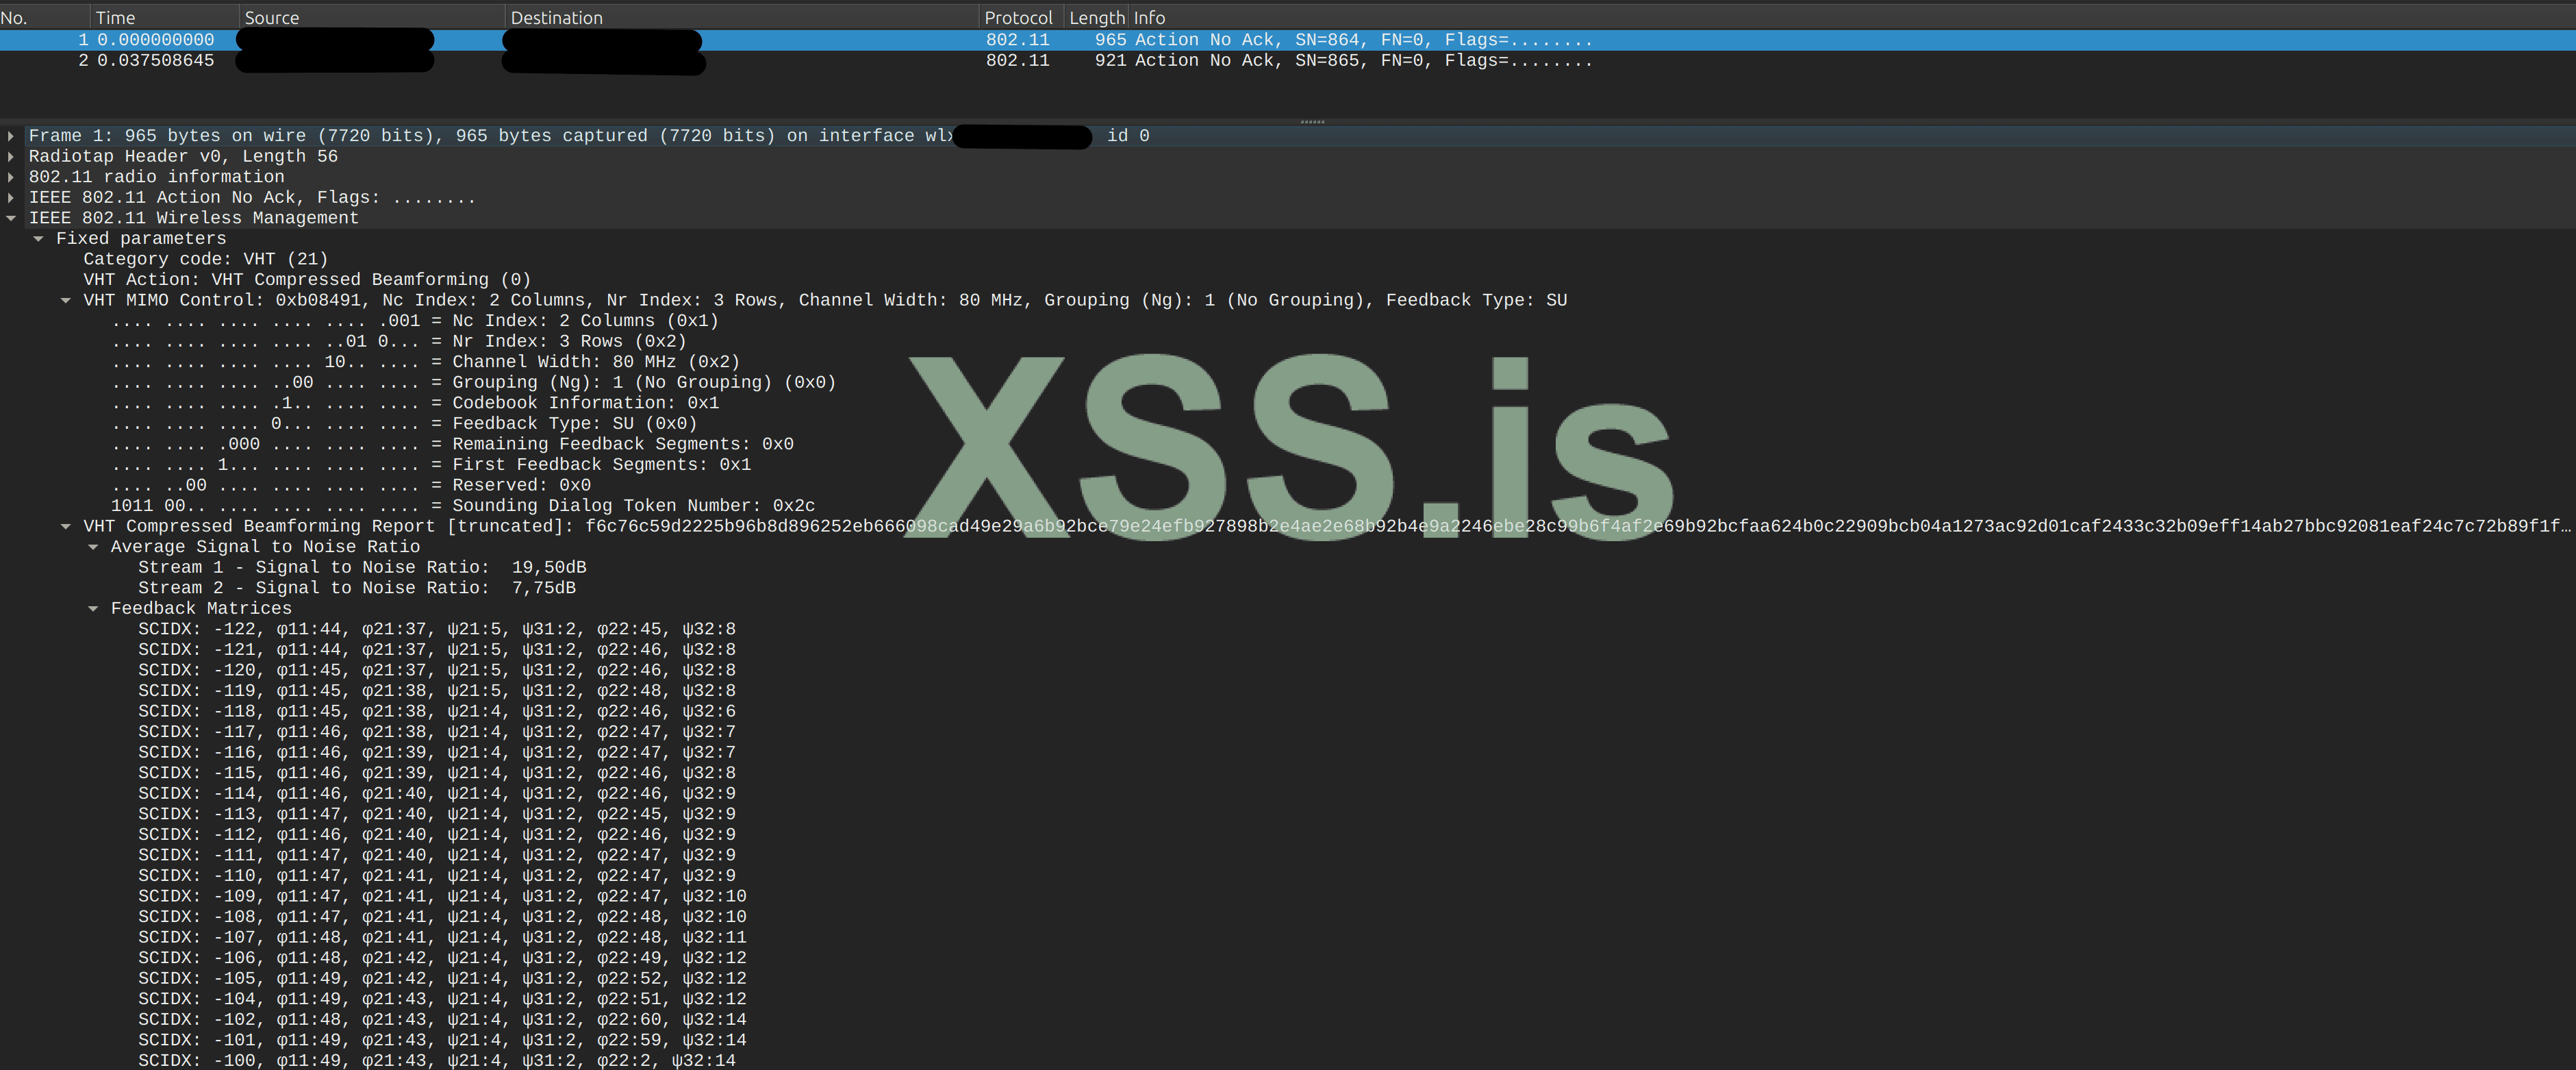Expand 802.11 radio information row
This screenshot has height=1070, width=2576.
click(x=11, y=177)
